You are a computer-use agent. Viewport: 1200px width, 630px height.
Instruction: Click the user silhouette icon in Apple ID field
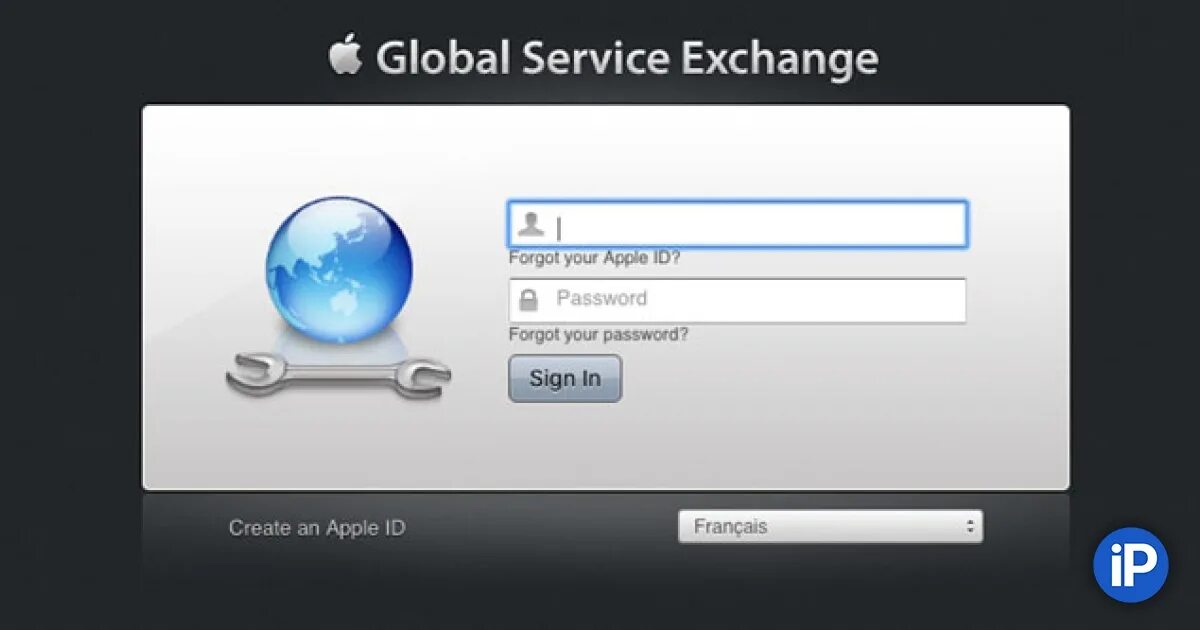click(530, 225)
